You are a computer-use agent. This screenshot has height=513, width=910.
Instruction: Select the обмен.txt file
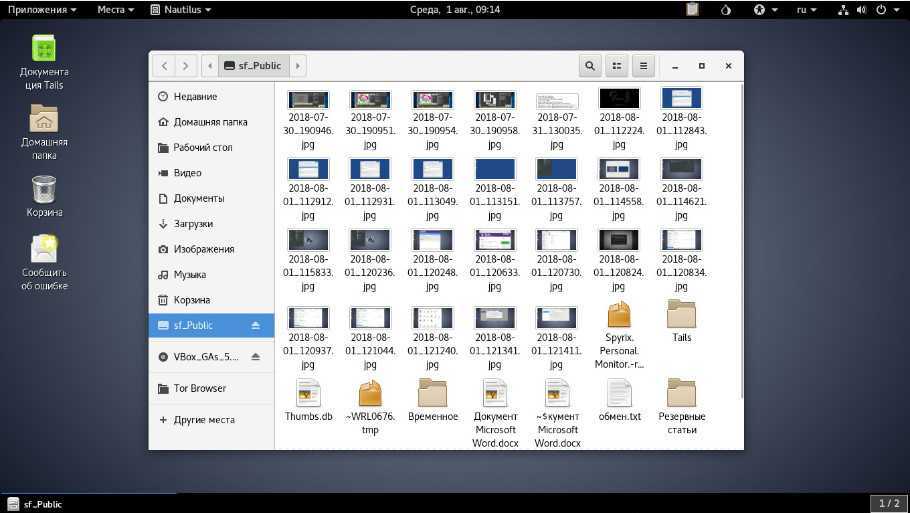[619, 400]
